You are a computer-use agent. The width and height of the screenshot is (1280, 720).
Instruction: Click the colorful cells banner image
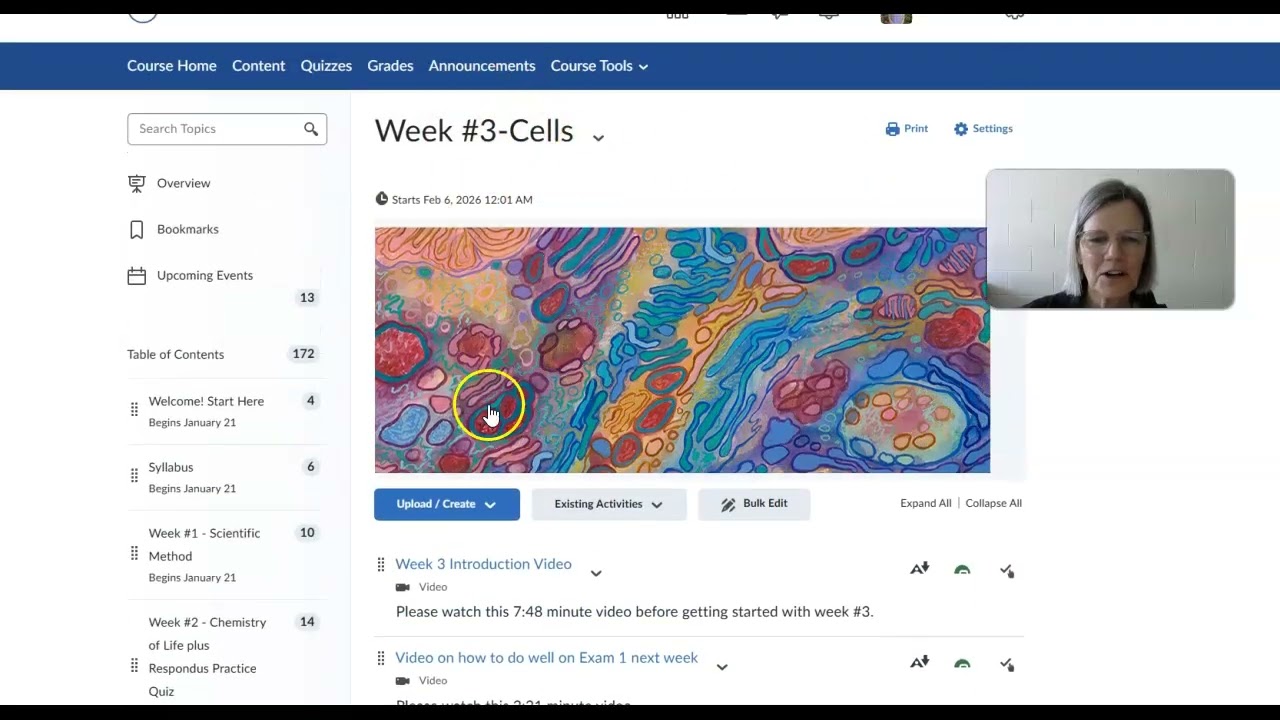pyautogui.click(x=682, y=350)
